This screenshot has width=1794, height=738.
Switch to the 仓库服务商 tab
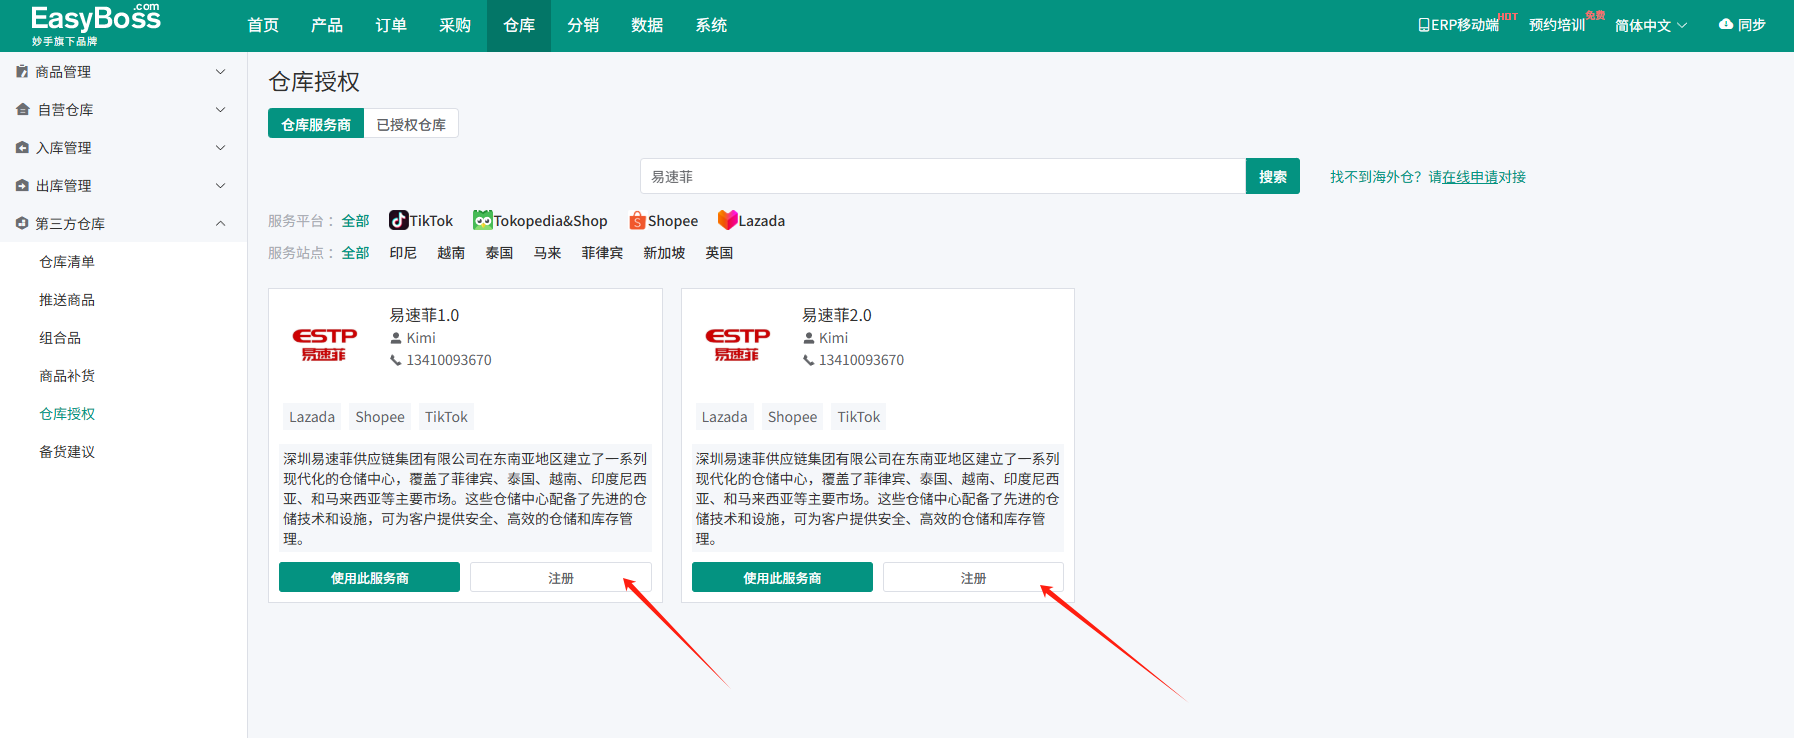(316, 124)
